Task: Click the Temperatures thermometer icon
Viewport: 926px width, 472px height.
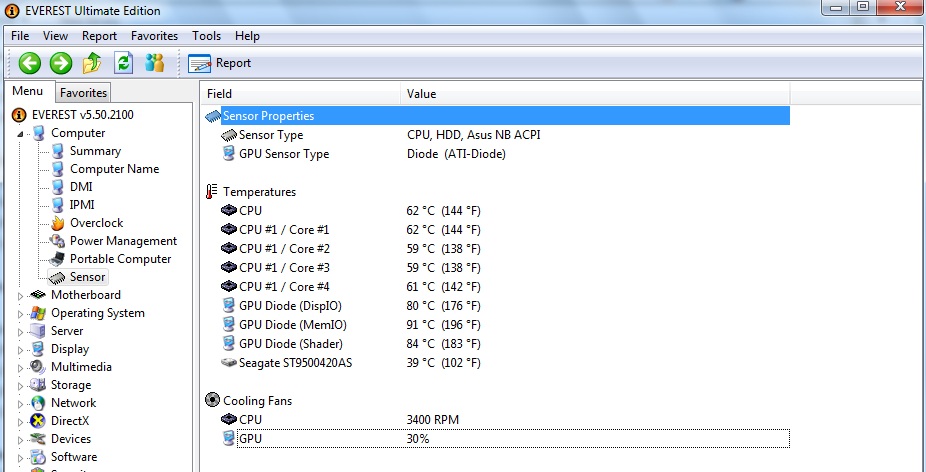Action: (212, 191)
